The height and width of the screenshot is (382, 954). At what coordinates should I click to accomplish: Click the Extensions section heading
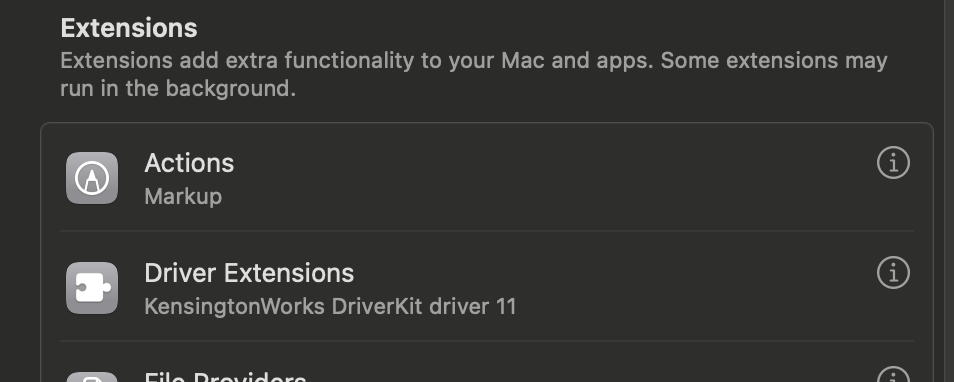129,28
